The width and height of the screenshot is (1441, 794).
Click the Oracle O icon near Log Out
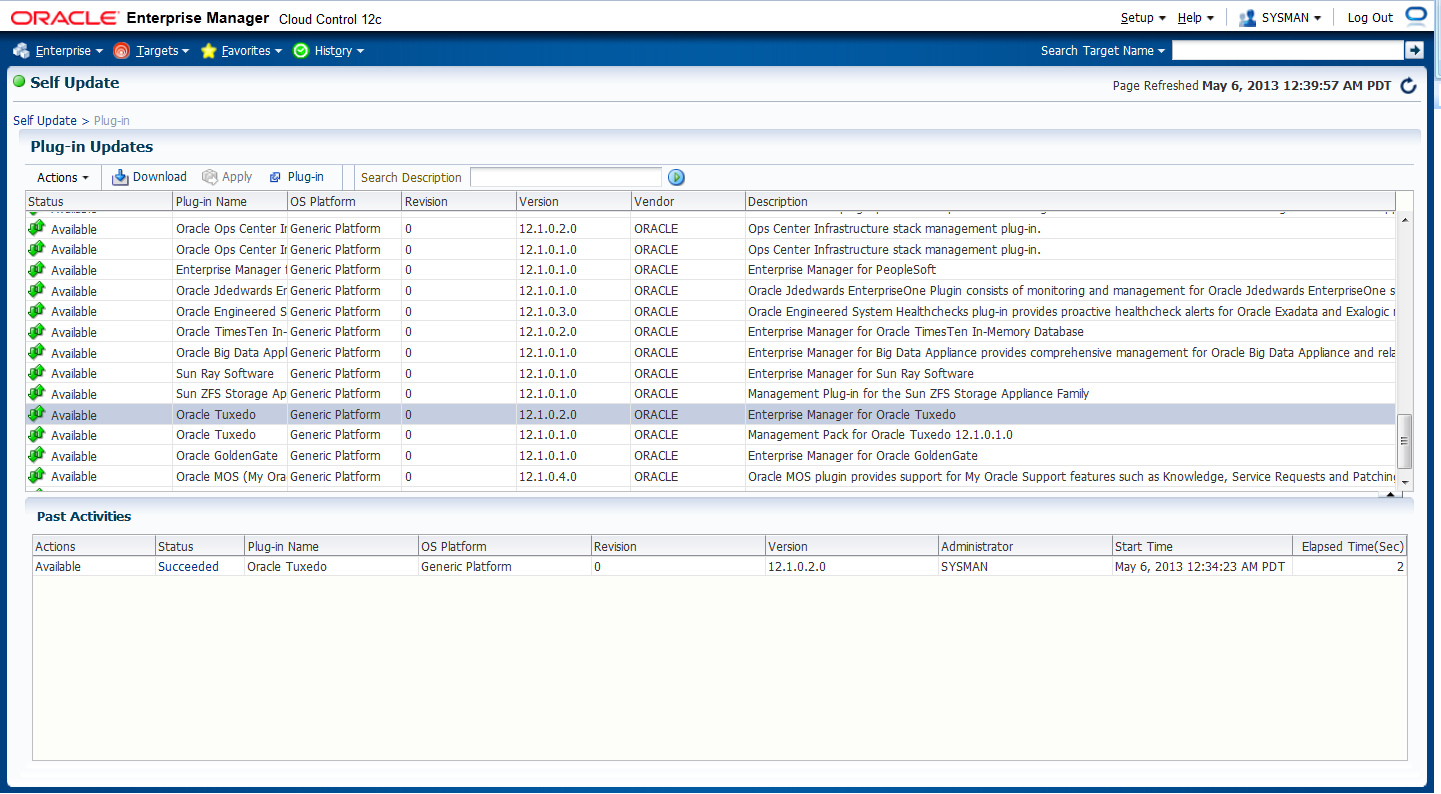[x=1416, y=15]
